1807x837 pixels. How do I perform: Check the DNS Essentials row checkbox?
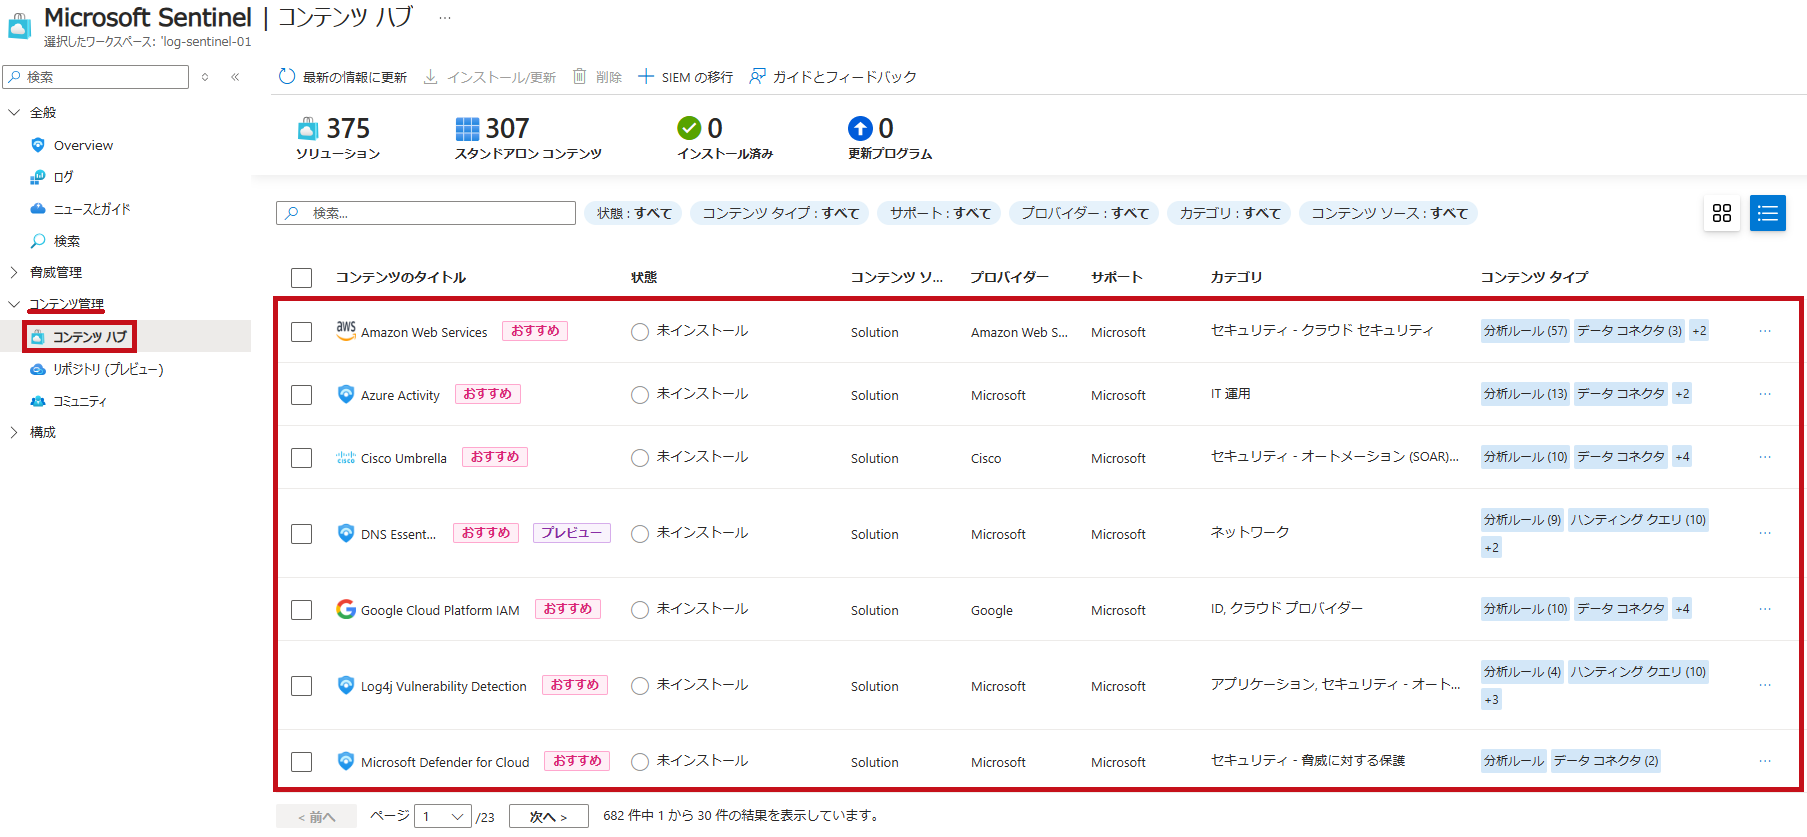pos(301,534)
